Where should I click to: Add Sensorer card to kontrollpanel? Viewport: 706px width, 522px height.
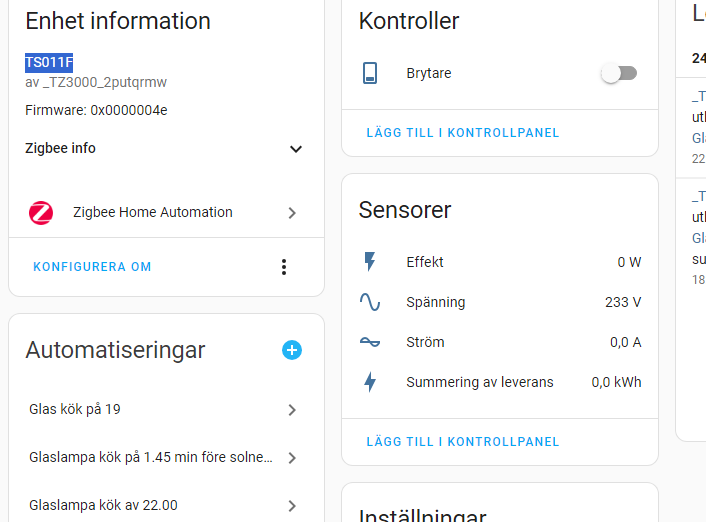pos(463,442)
